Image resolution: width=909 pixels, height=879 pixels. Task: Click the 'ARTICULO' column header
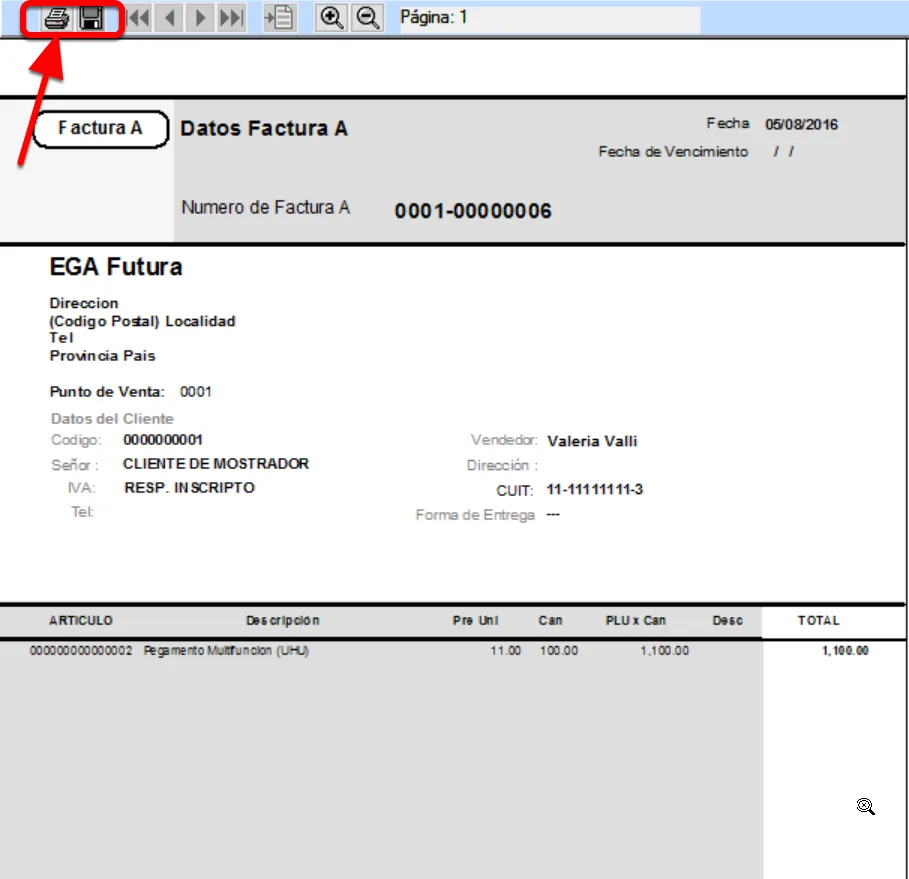pyautogui.click(x=81, y=620)
